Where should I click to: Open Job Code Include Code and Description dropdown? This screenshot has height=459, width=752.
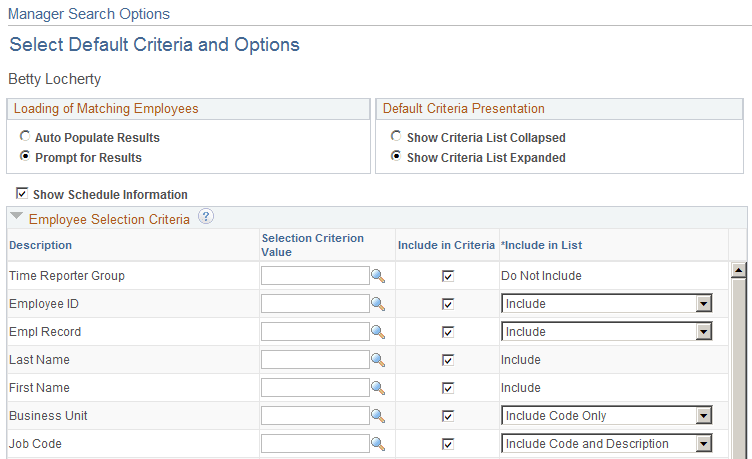(704, 444)
